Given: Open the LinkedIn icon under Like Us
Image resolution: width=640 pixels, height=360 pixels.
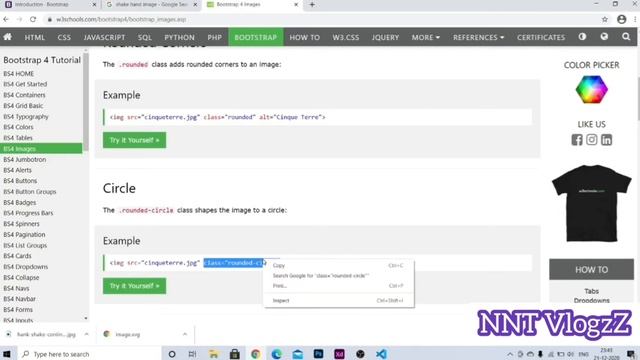Looking at the screenshot, I should [607, 140].
